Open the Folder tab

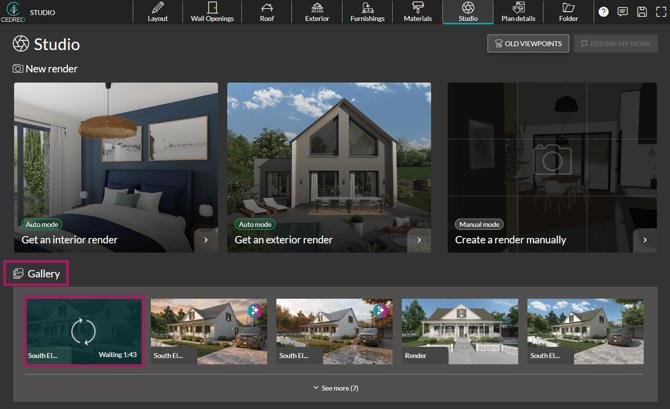(568, 12)
